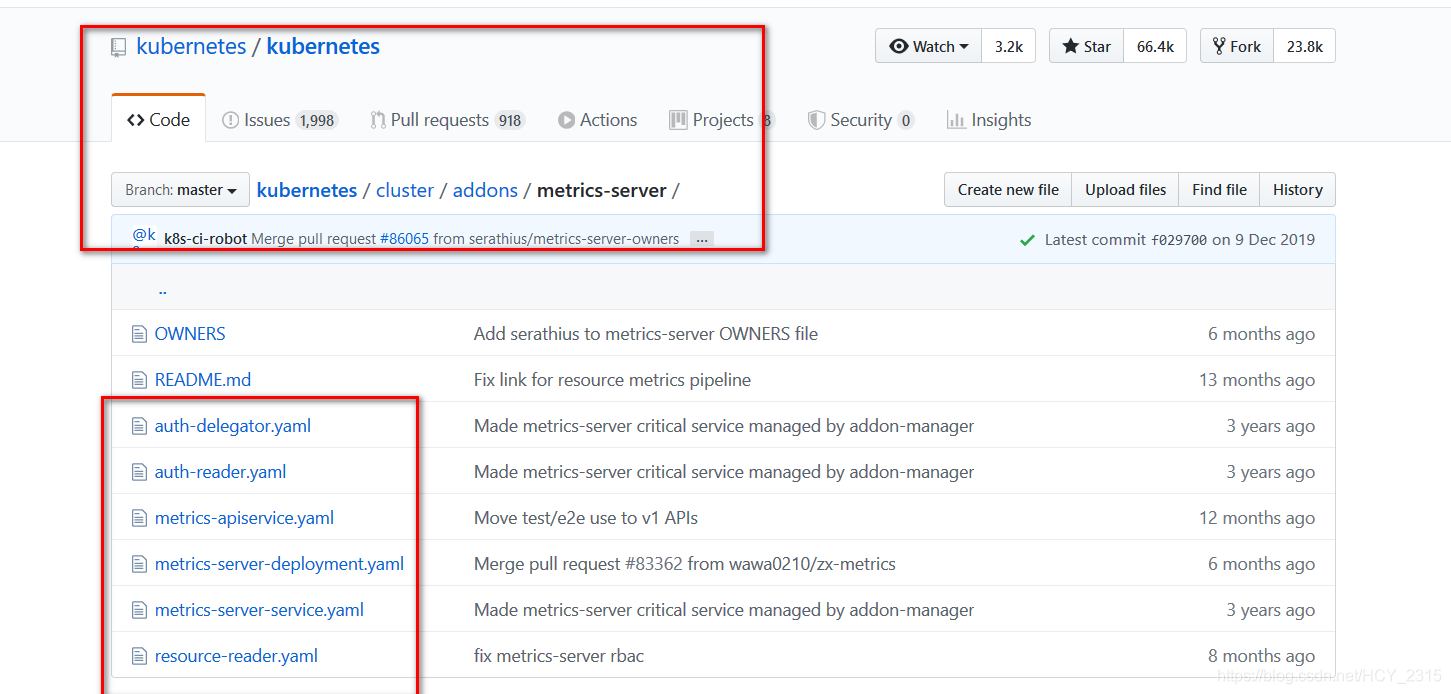
Task: Click the 23.8k forks count
Action: pyautogui.click(x=1304, y=46)
